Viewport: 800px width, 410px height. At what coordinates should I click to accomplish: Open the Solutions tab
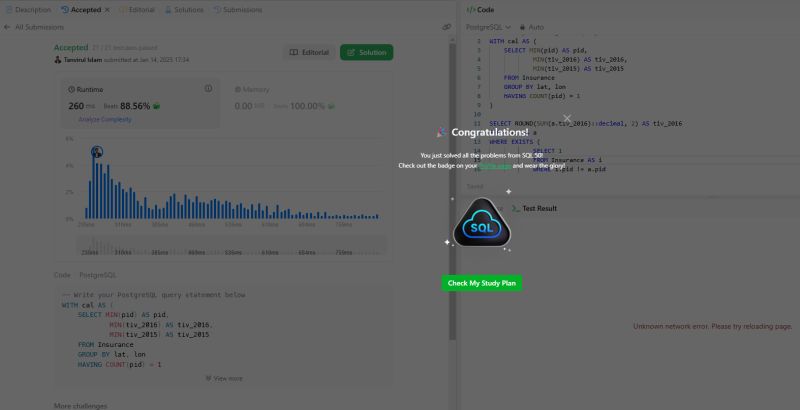(184, 10)
